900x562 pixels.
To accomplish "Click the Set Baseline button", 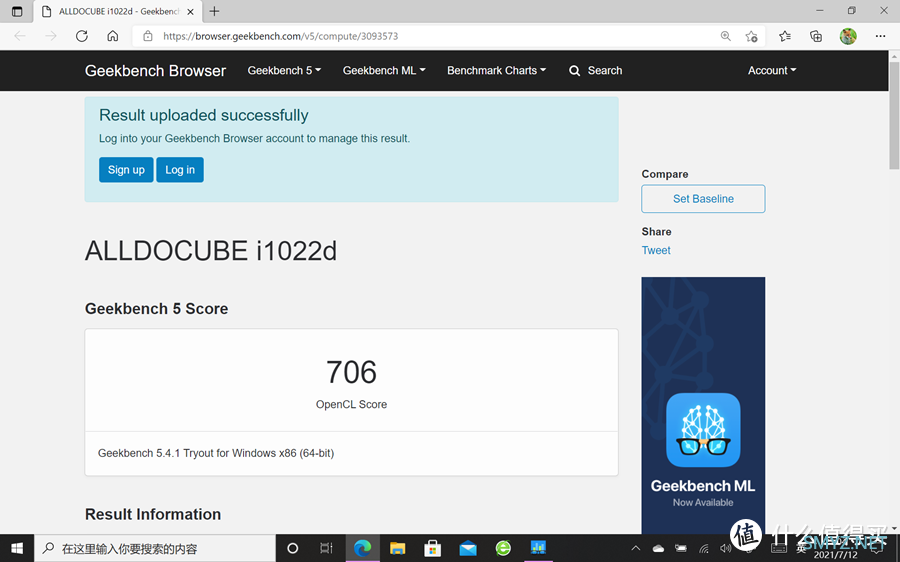I will (703, 199).
